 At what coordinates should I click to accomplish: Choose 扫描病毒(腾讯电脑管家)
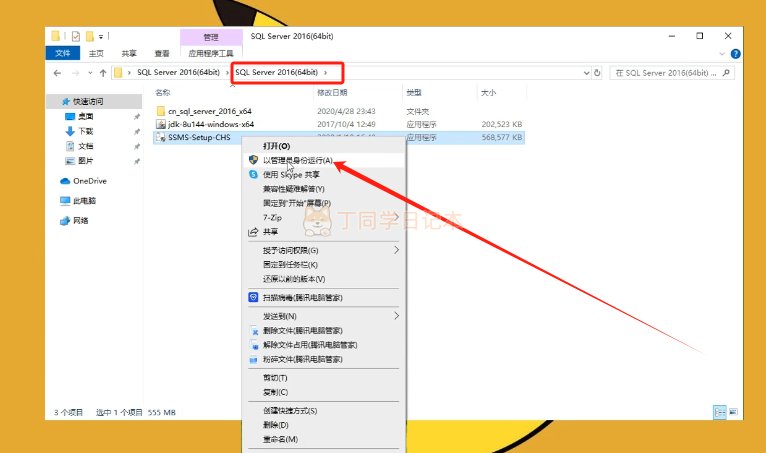(x=324, y=298)
